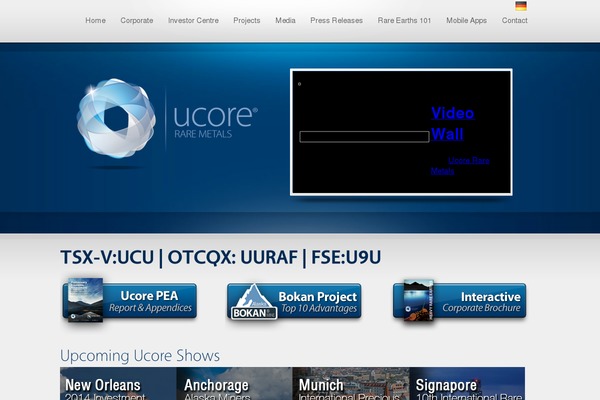600x400 pixels.
Task: Go to Mobile Apps page
Action: pos(466,21)
